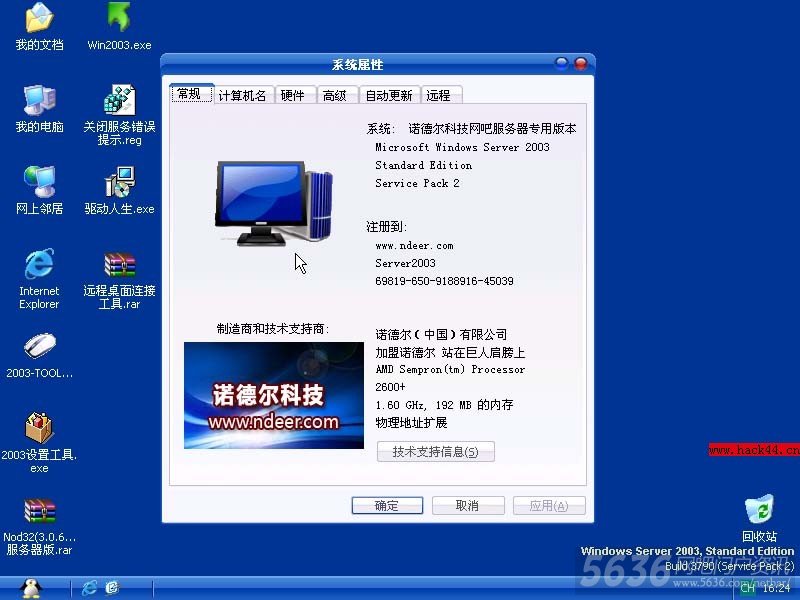Viewport: 800px width, 600px height.
Task: Select the Nod32 服务器版.rar archive icon
Action: pyautogui.click(x=39, y=527)
